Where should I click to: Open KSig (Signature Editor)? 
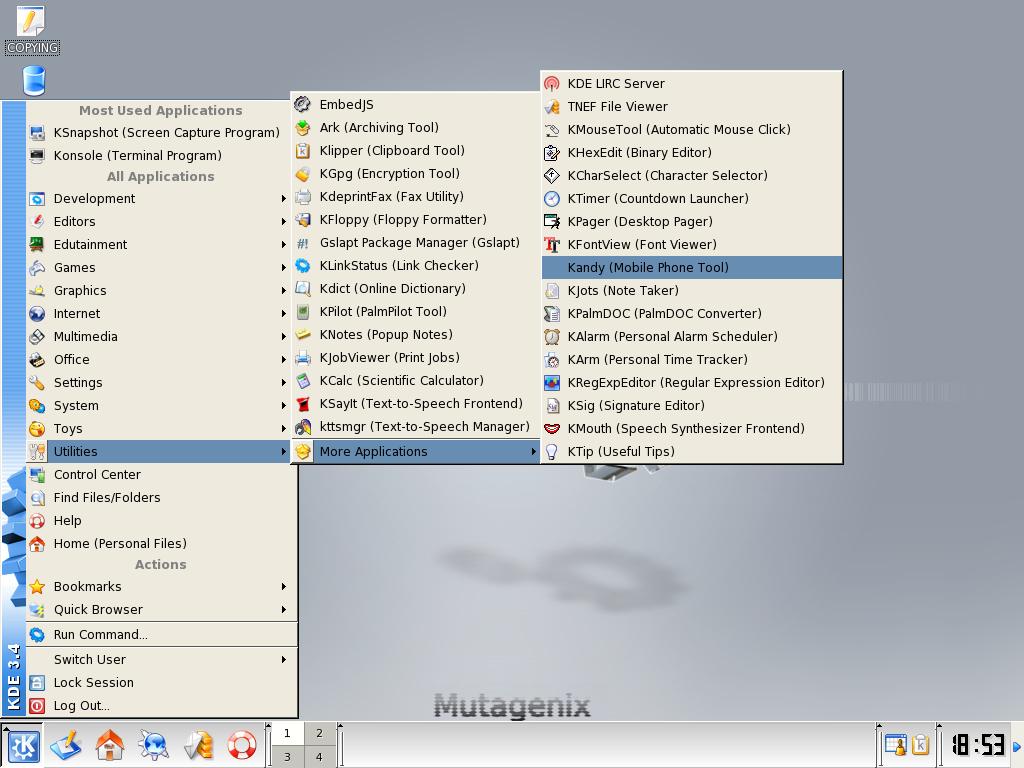tap(692, 406)
